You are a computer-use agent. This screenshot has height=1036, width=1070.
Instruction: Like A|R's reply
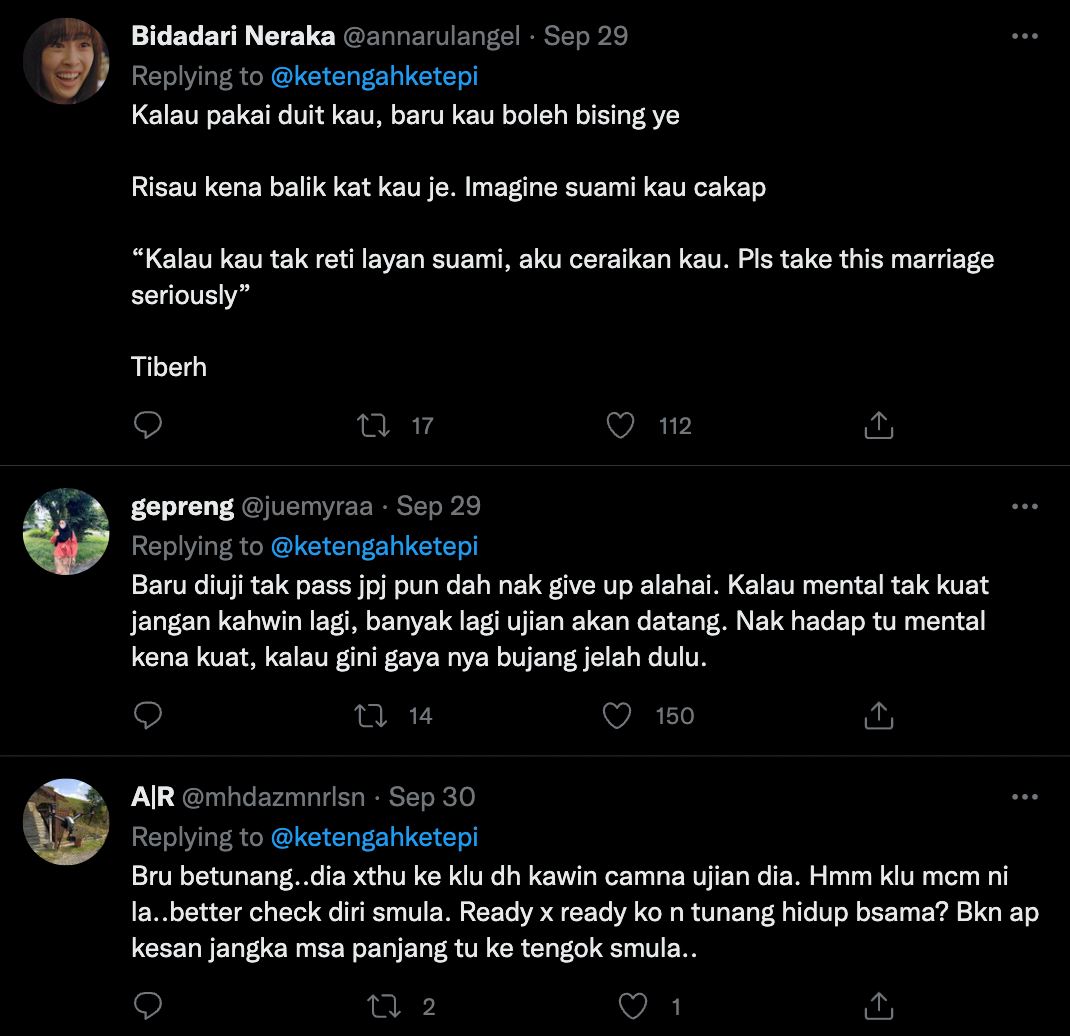pos(631,1007)
